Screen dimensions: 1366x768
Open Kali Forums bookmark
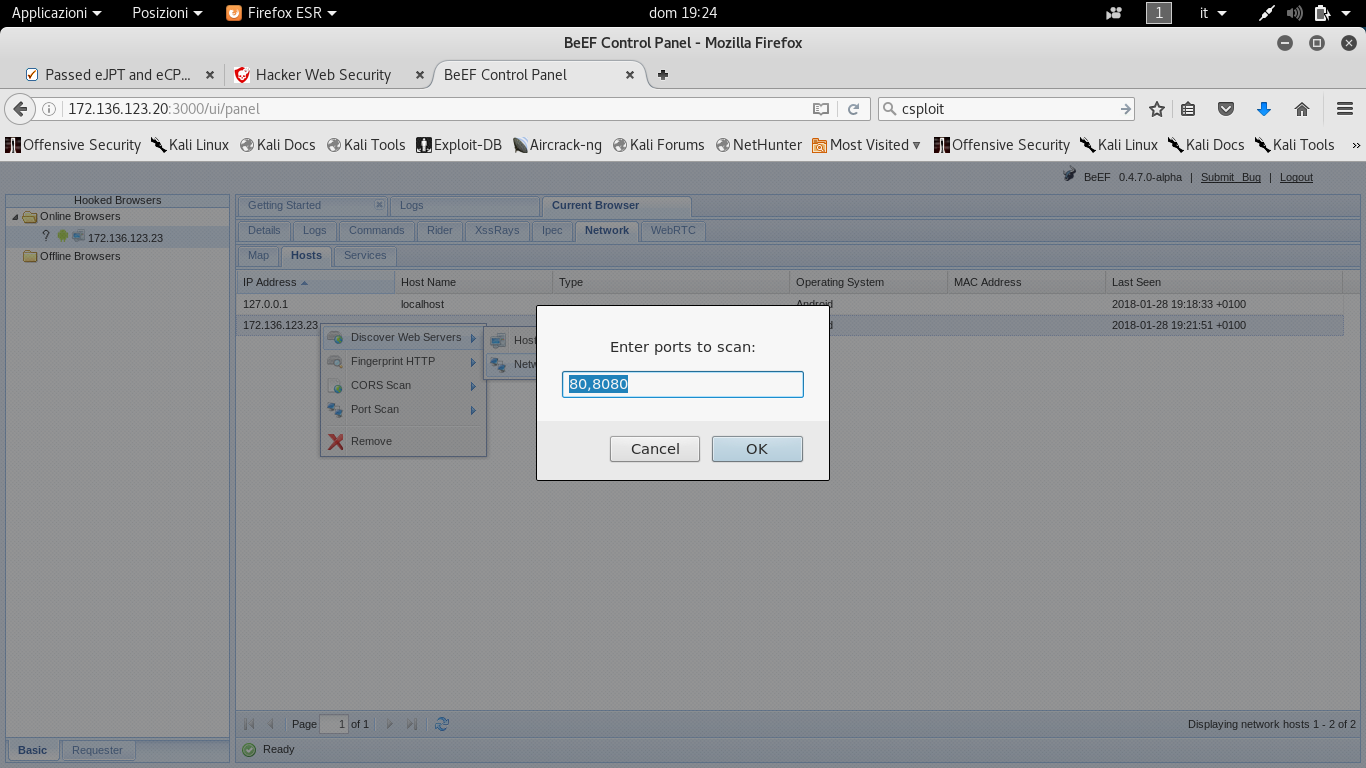[659, 145]
